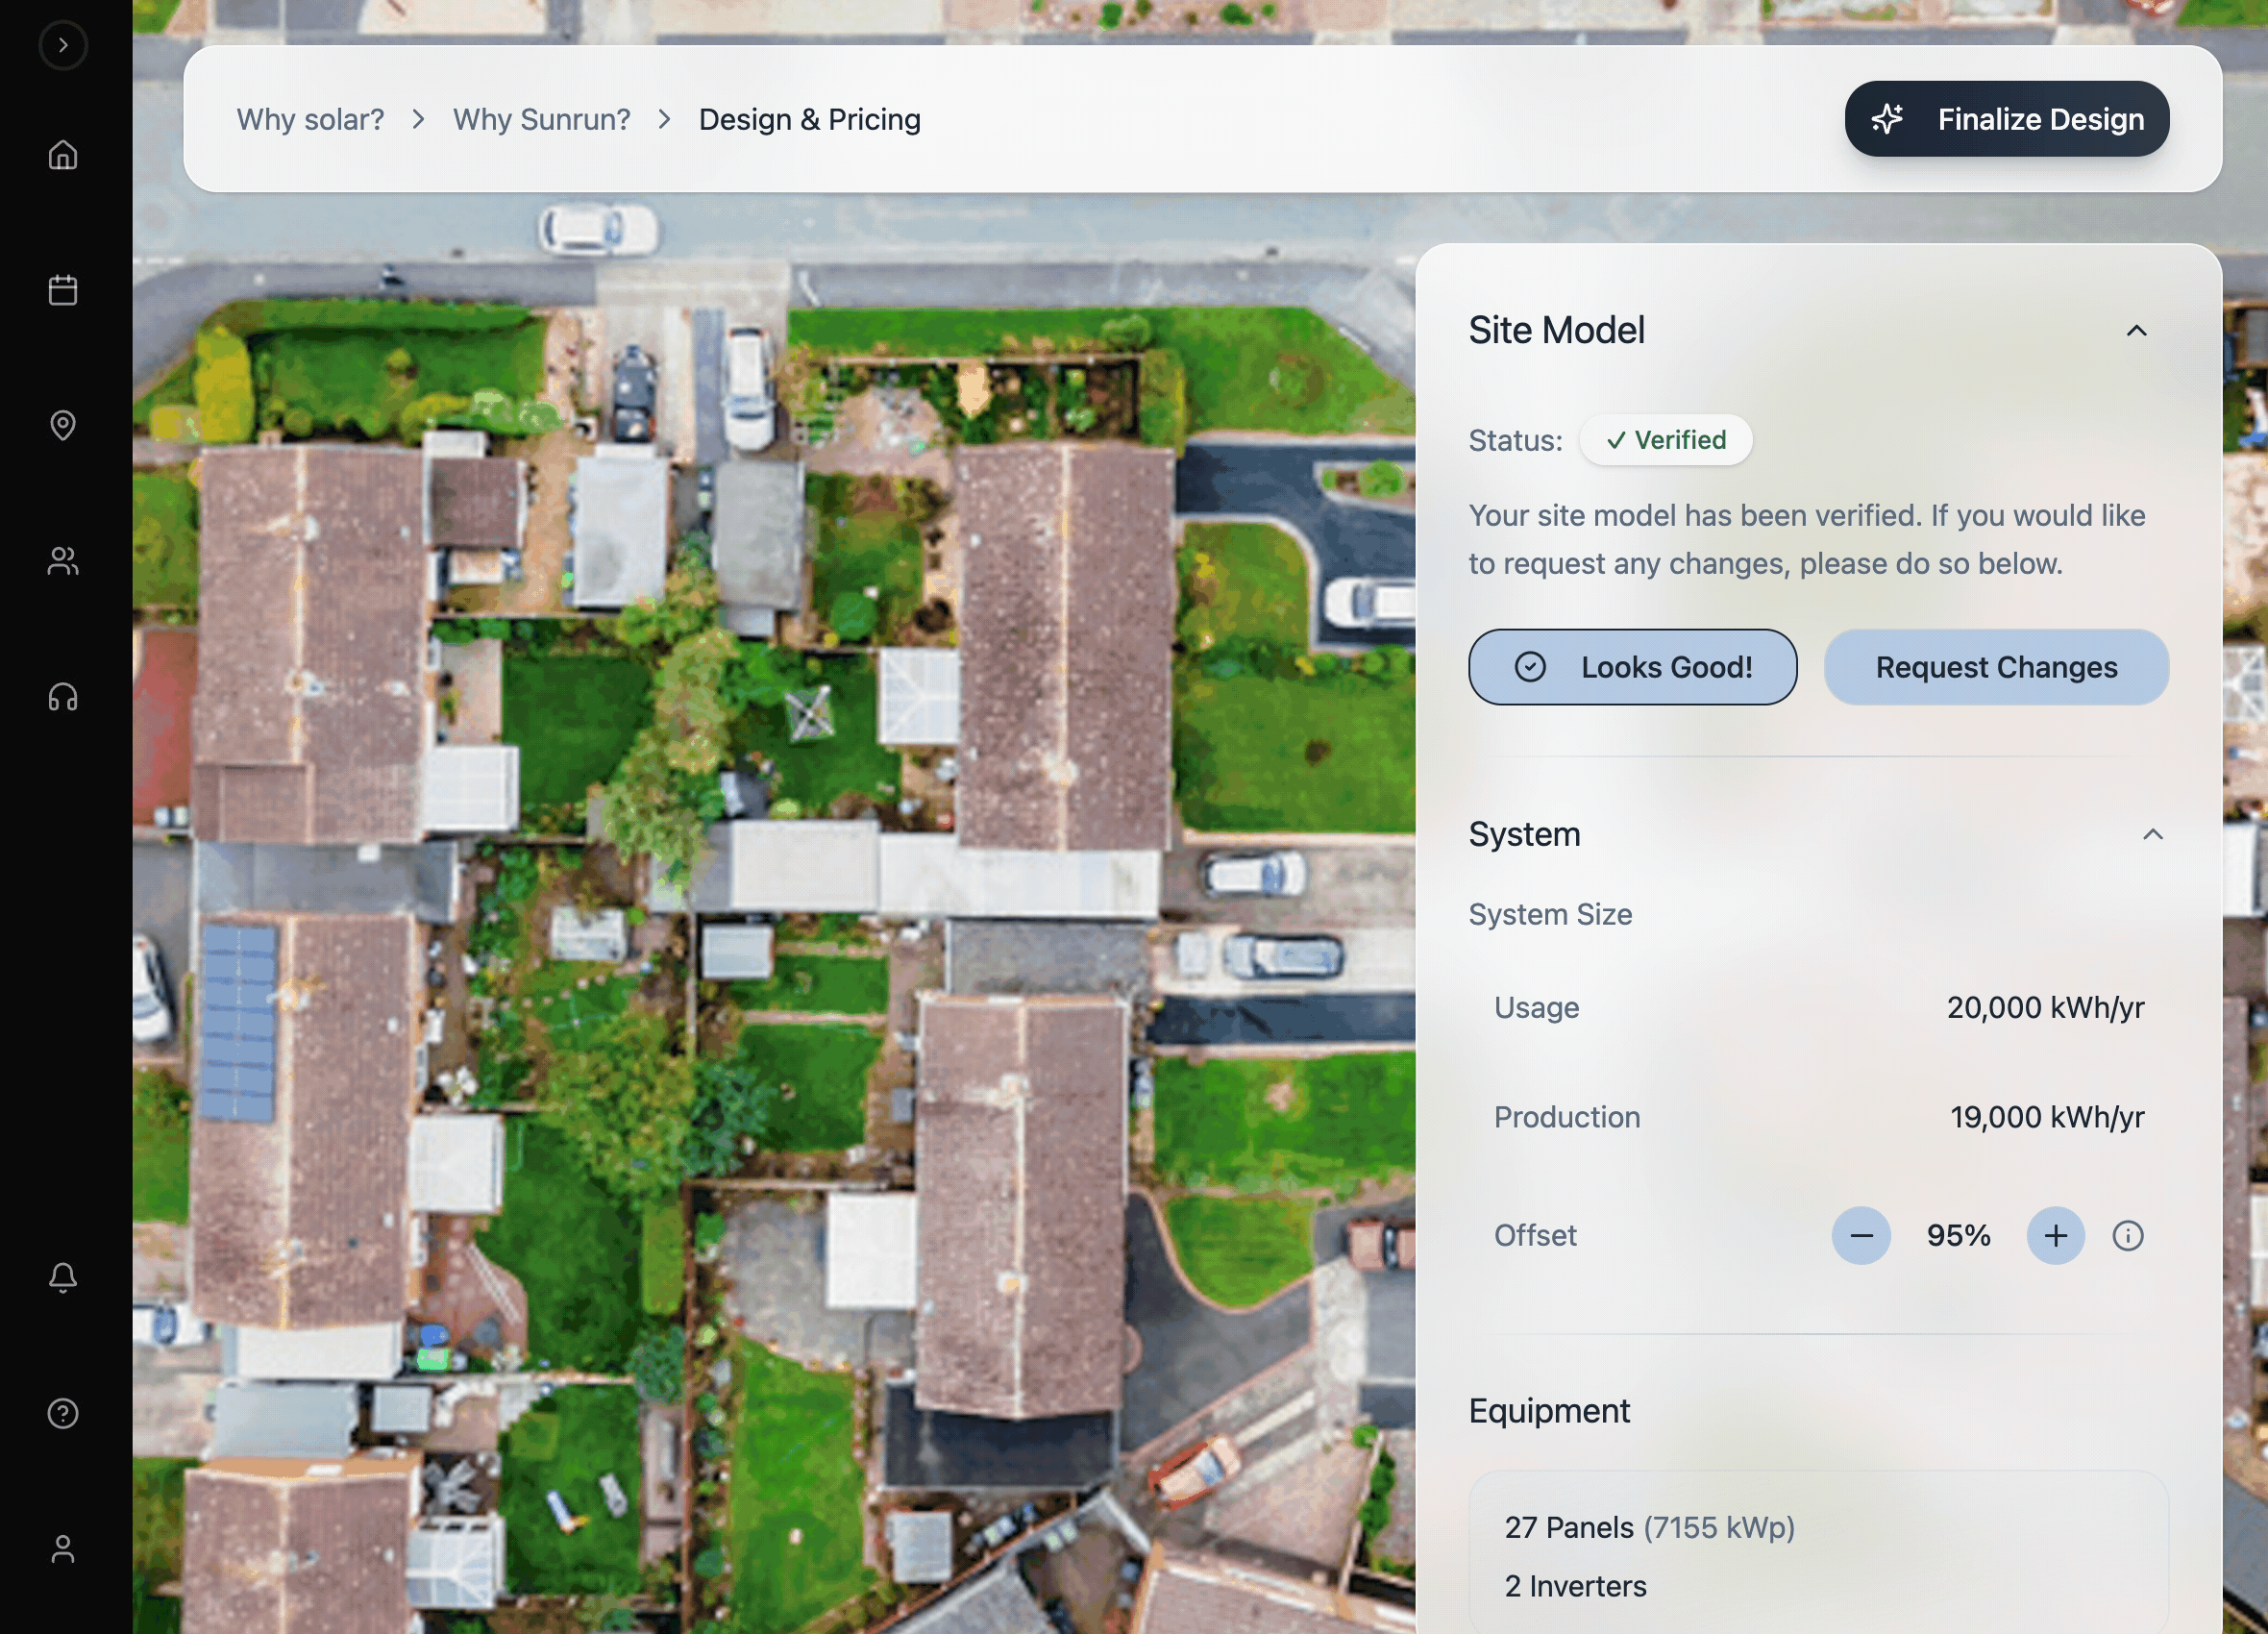Image resolution: width=2268 pixels, height=1634 pixels.
Task: Increase Offset with plus button
Action: pos(2055,1236)
